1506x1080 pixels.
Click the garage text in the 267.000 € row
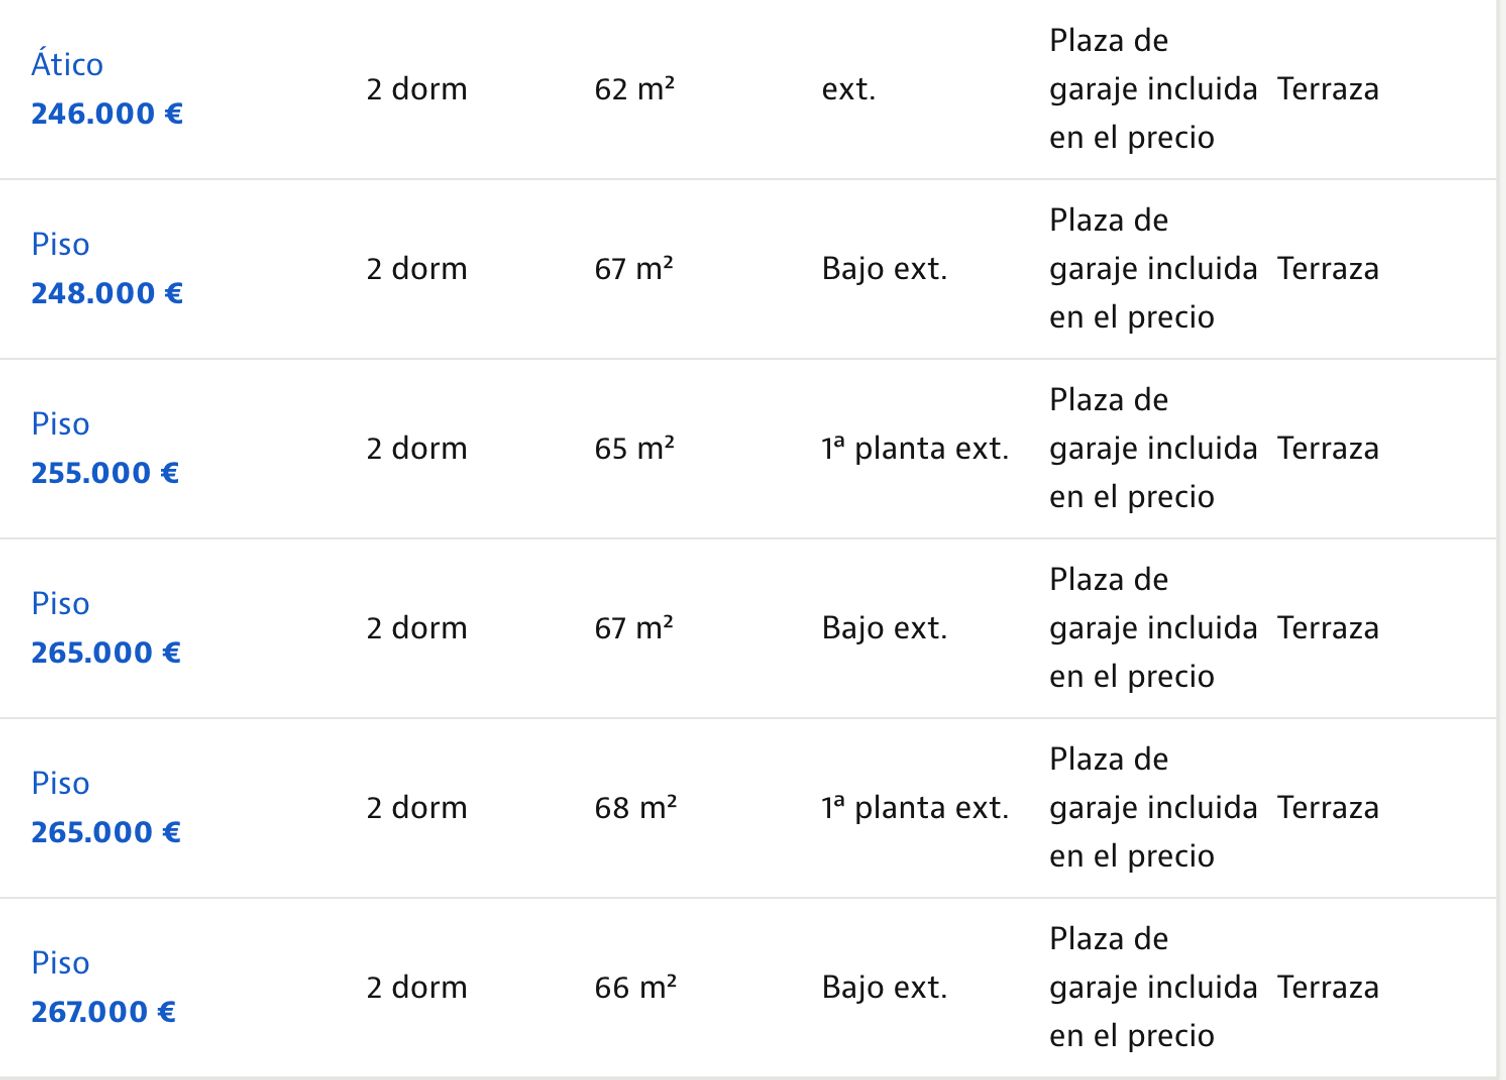click(1152, 987)
